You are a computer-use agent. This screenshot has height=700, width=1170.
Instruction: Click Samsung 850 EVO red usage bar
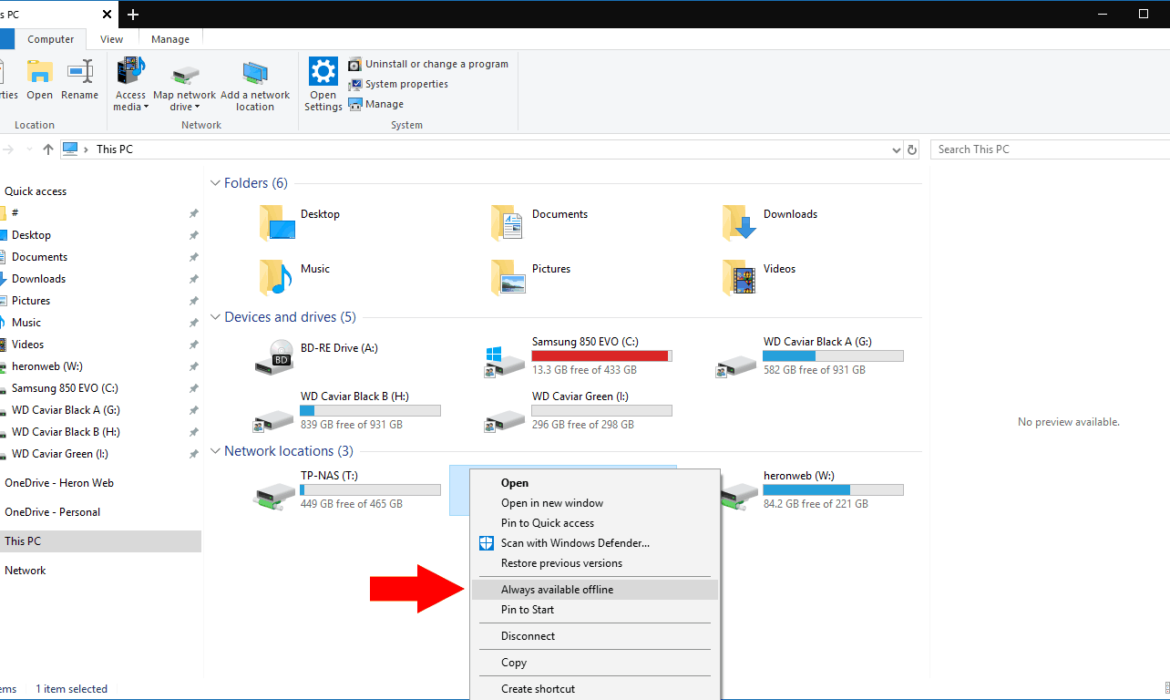(x=601, y=356)
